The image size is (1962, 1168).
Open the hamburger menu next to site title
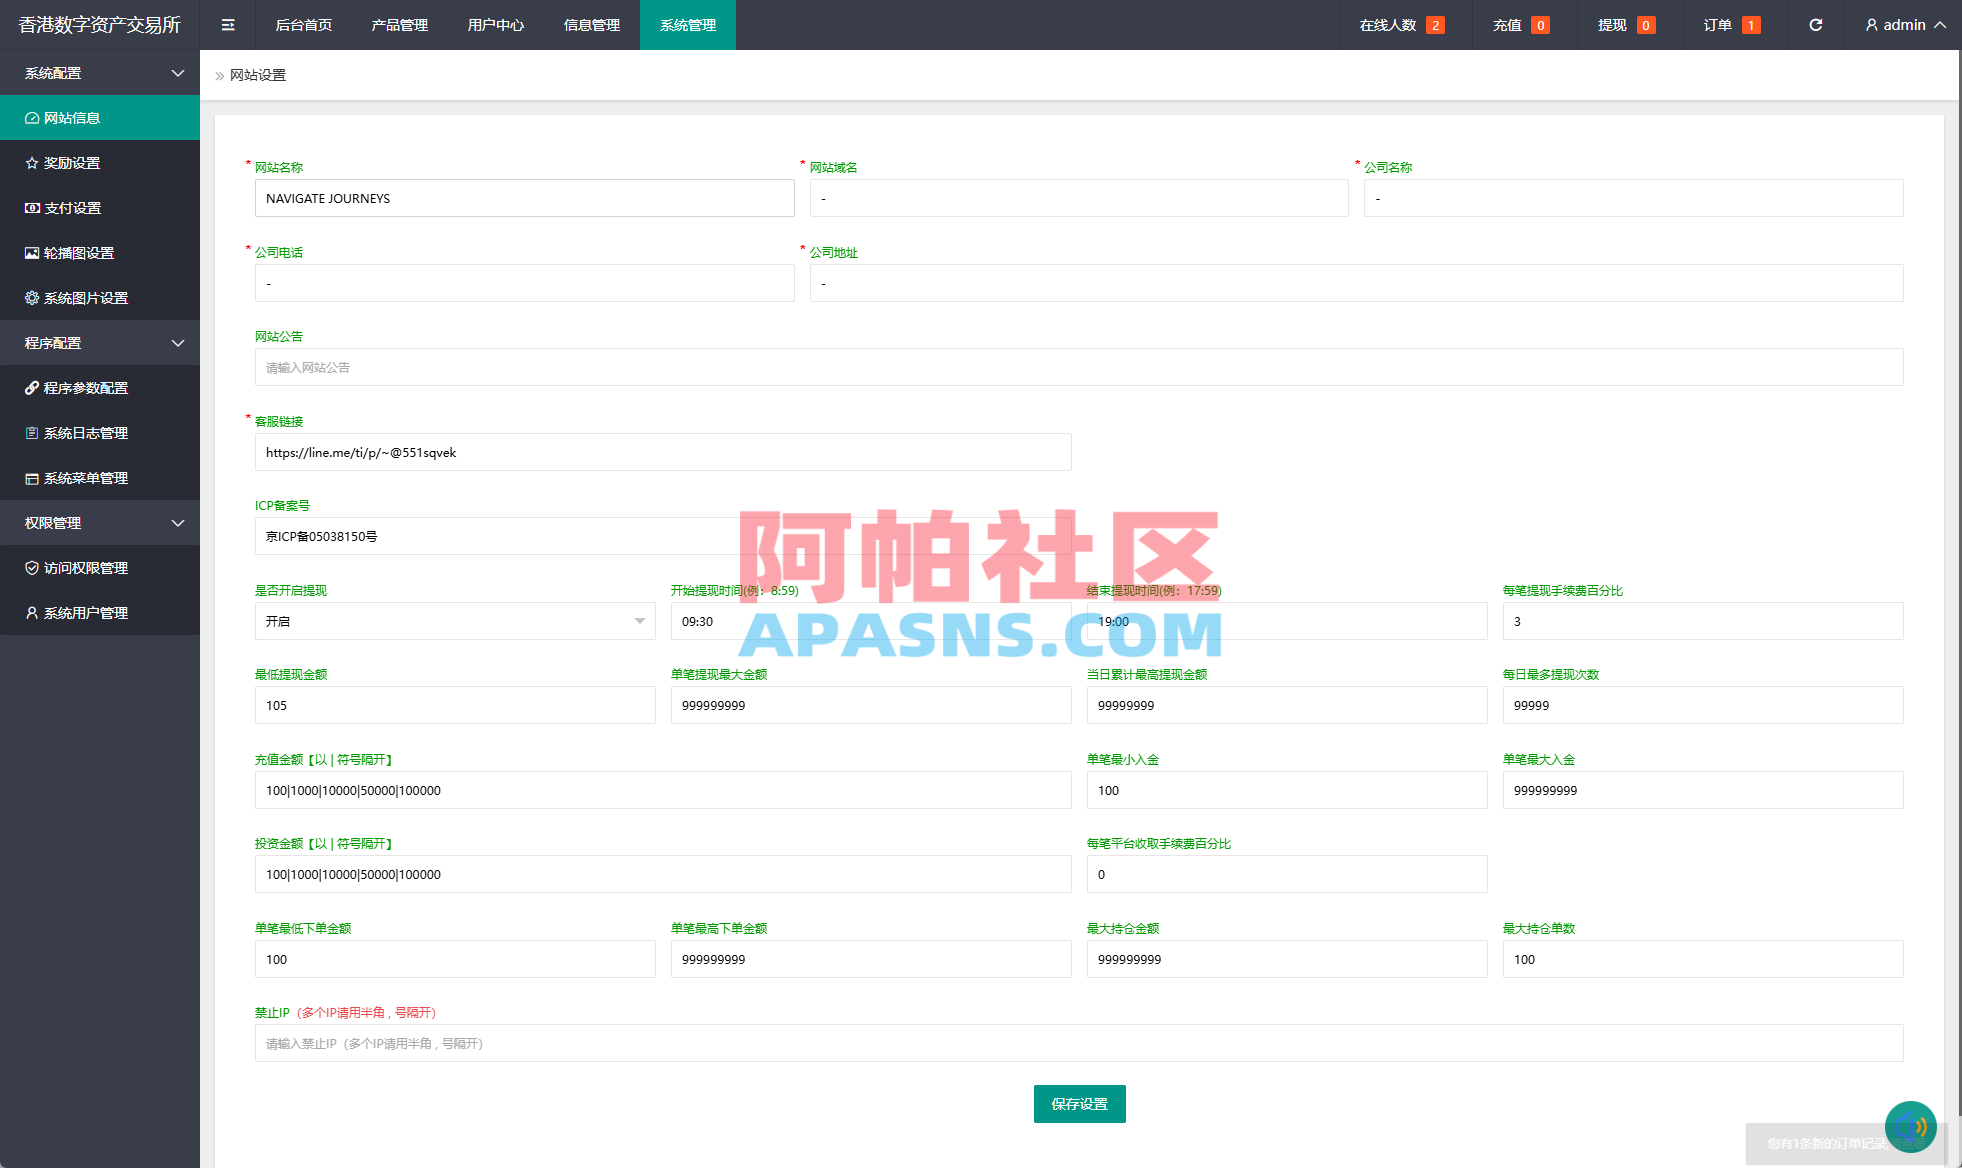point(228,24)
